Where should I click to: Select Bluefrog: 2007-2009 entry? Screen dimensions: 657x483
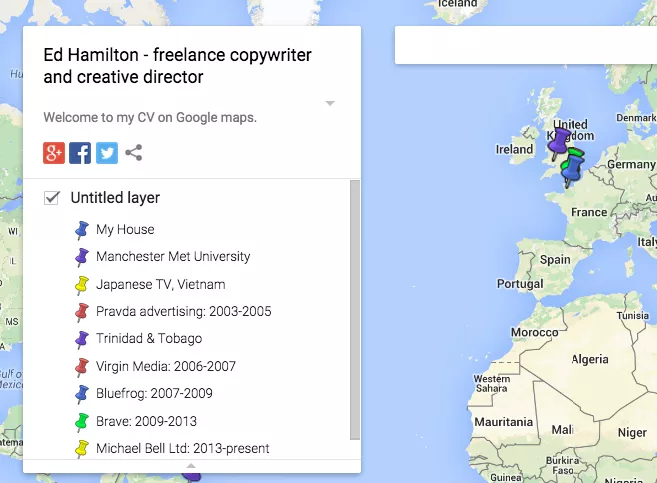pyautogui.click(x=154, y=393)
